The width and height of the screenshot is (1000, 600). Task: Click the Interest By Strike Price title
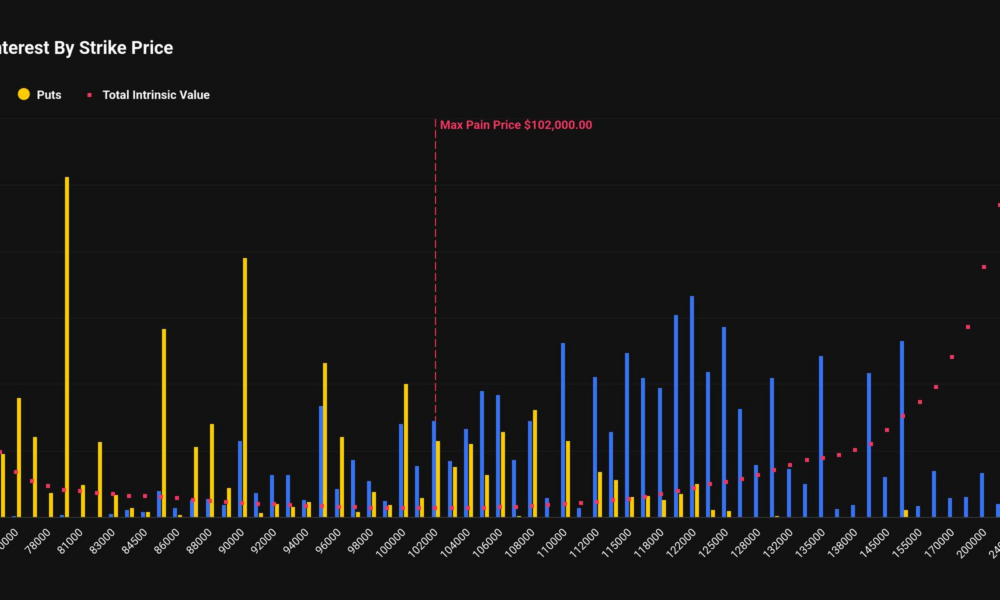click(x=85, y=47)
